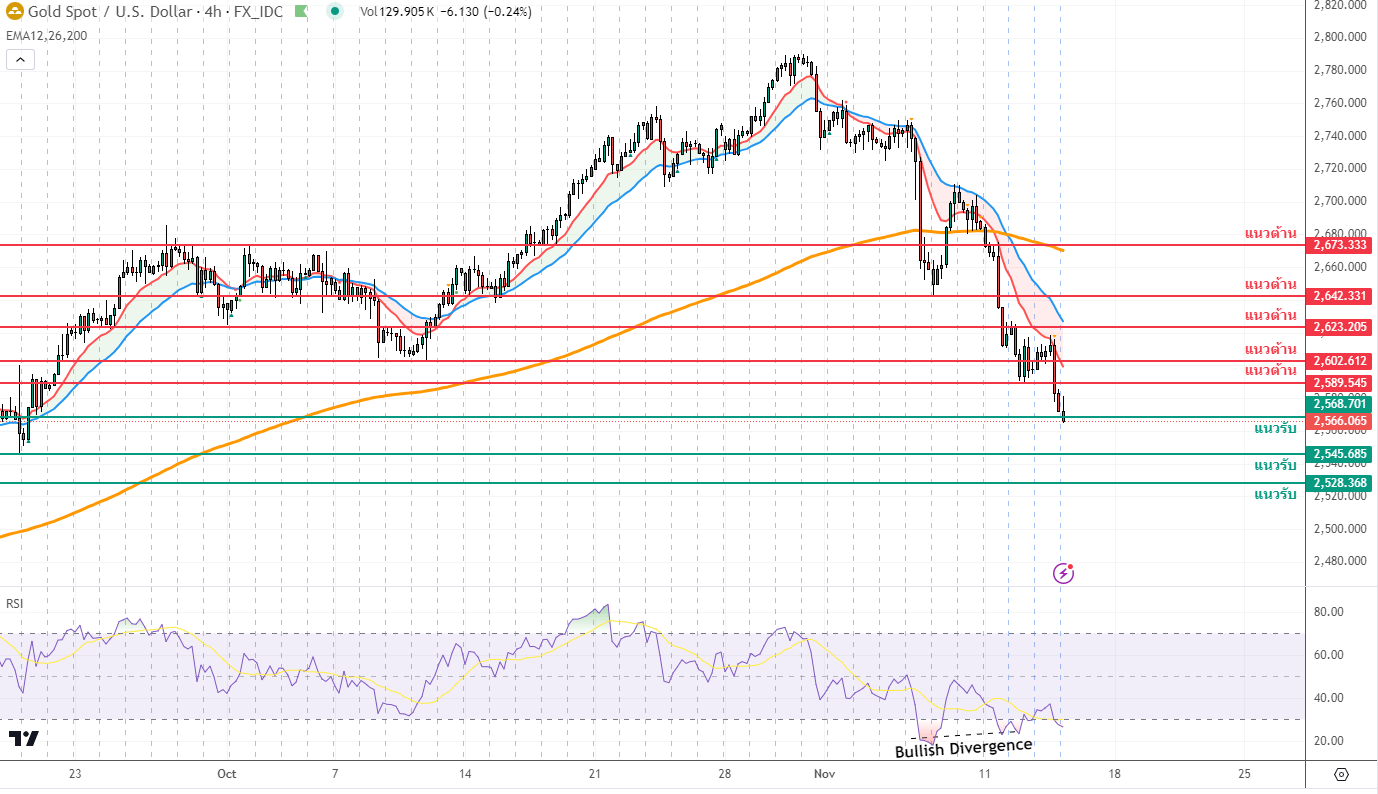Click the 20.00 RSI scale value
The image size is (1378, 794).
[x=1327, y=741]
